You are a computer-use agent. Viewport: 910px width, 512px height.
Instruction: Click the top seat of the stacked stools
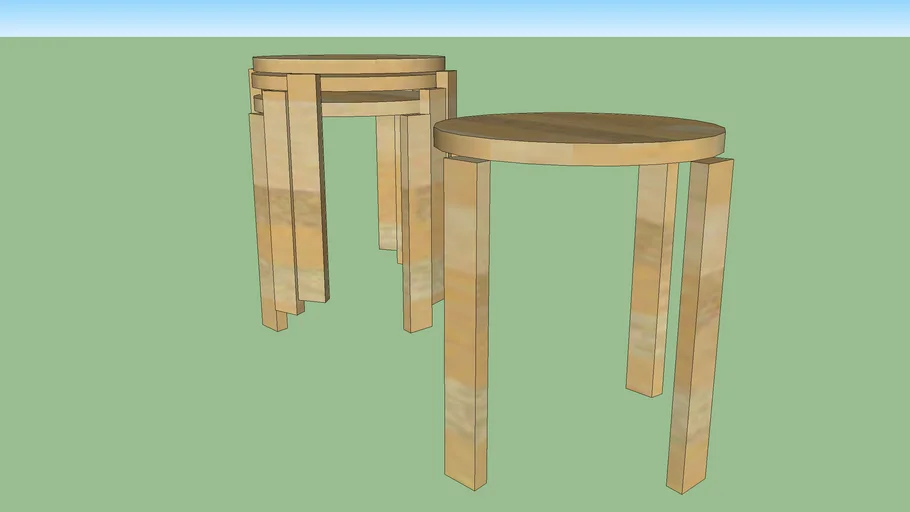click(346, 62)
